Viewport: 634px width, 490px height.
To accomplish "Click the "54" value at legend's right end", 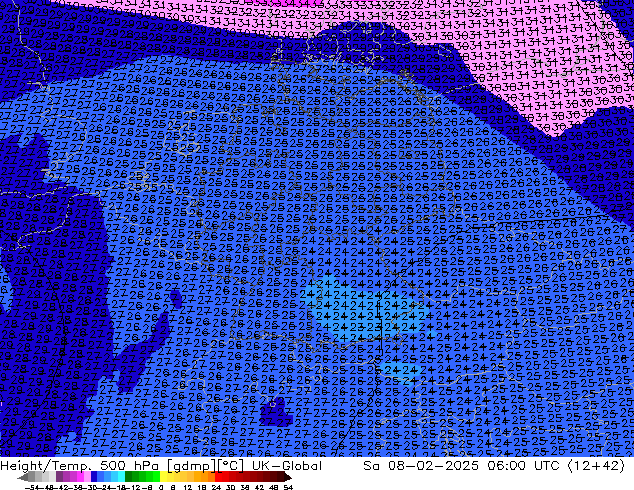I will (x=288, y=487).
